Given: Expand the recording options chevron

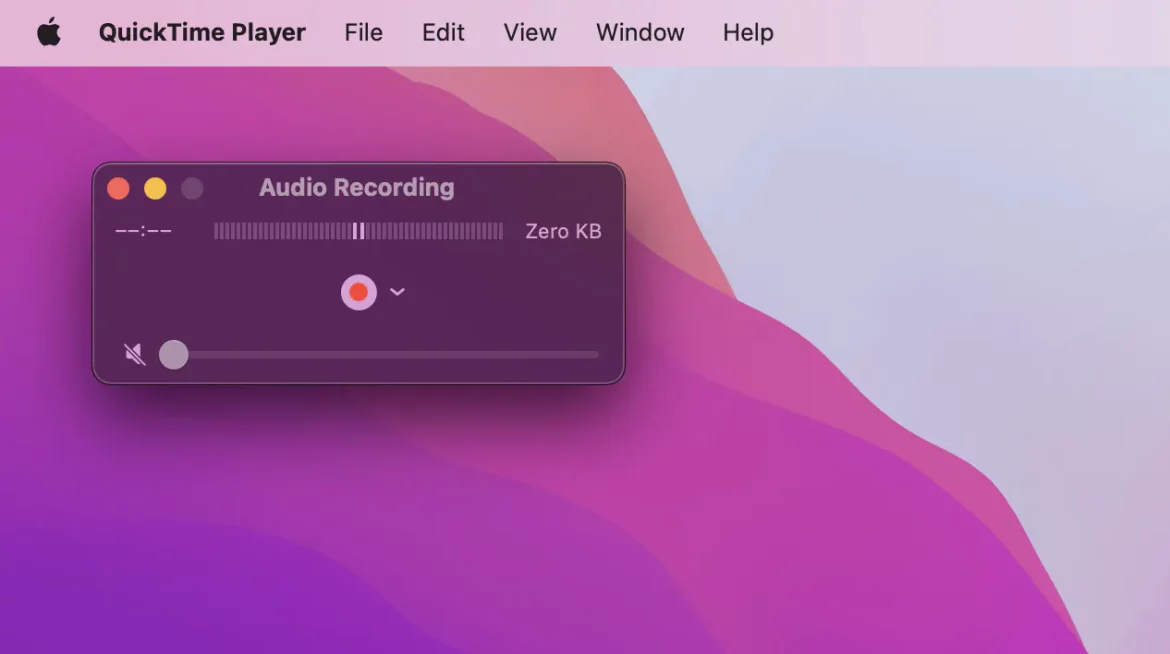Looking at the screenshot, I should pyautogui.click(x=398, y=292).
